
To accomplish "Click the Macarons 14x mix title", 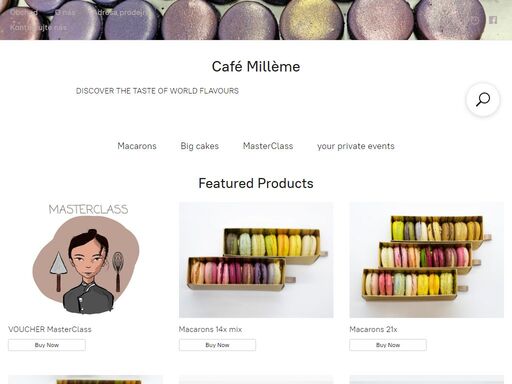I will tap(210, 329).
